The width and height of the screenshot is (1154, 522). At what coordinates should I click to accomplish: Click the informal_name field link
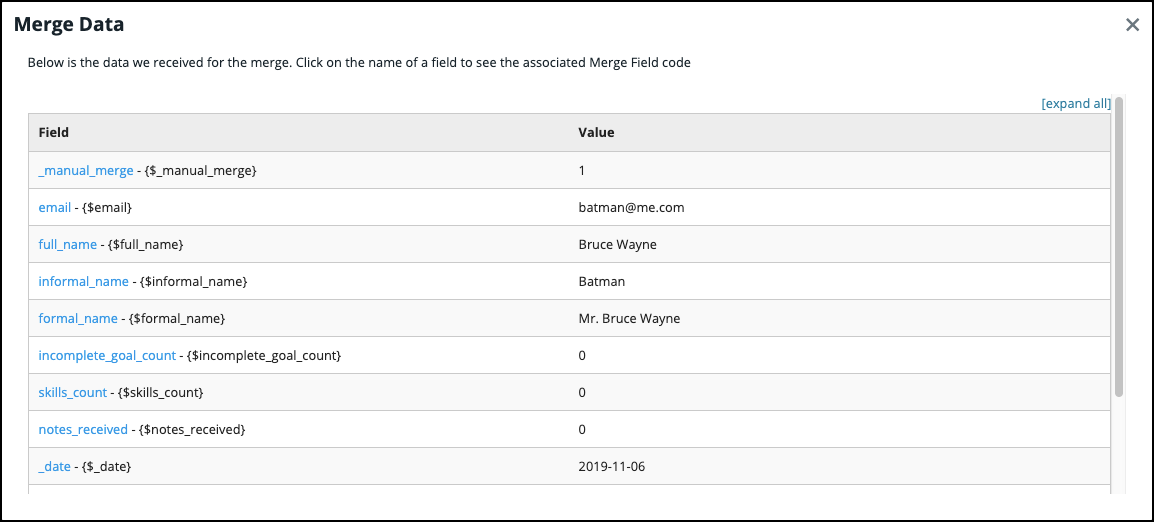(84, 282)
